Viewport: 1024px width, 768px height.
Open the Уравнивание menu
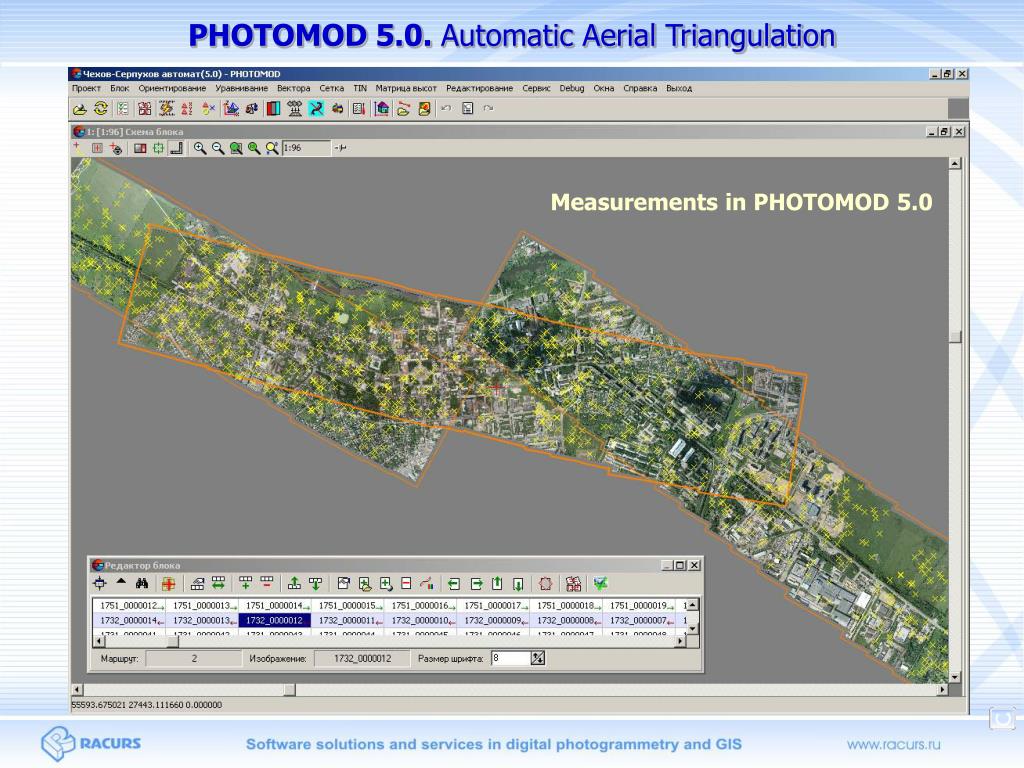click(242, 88)
